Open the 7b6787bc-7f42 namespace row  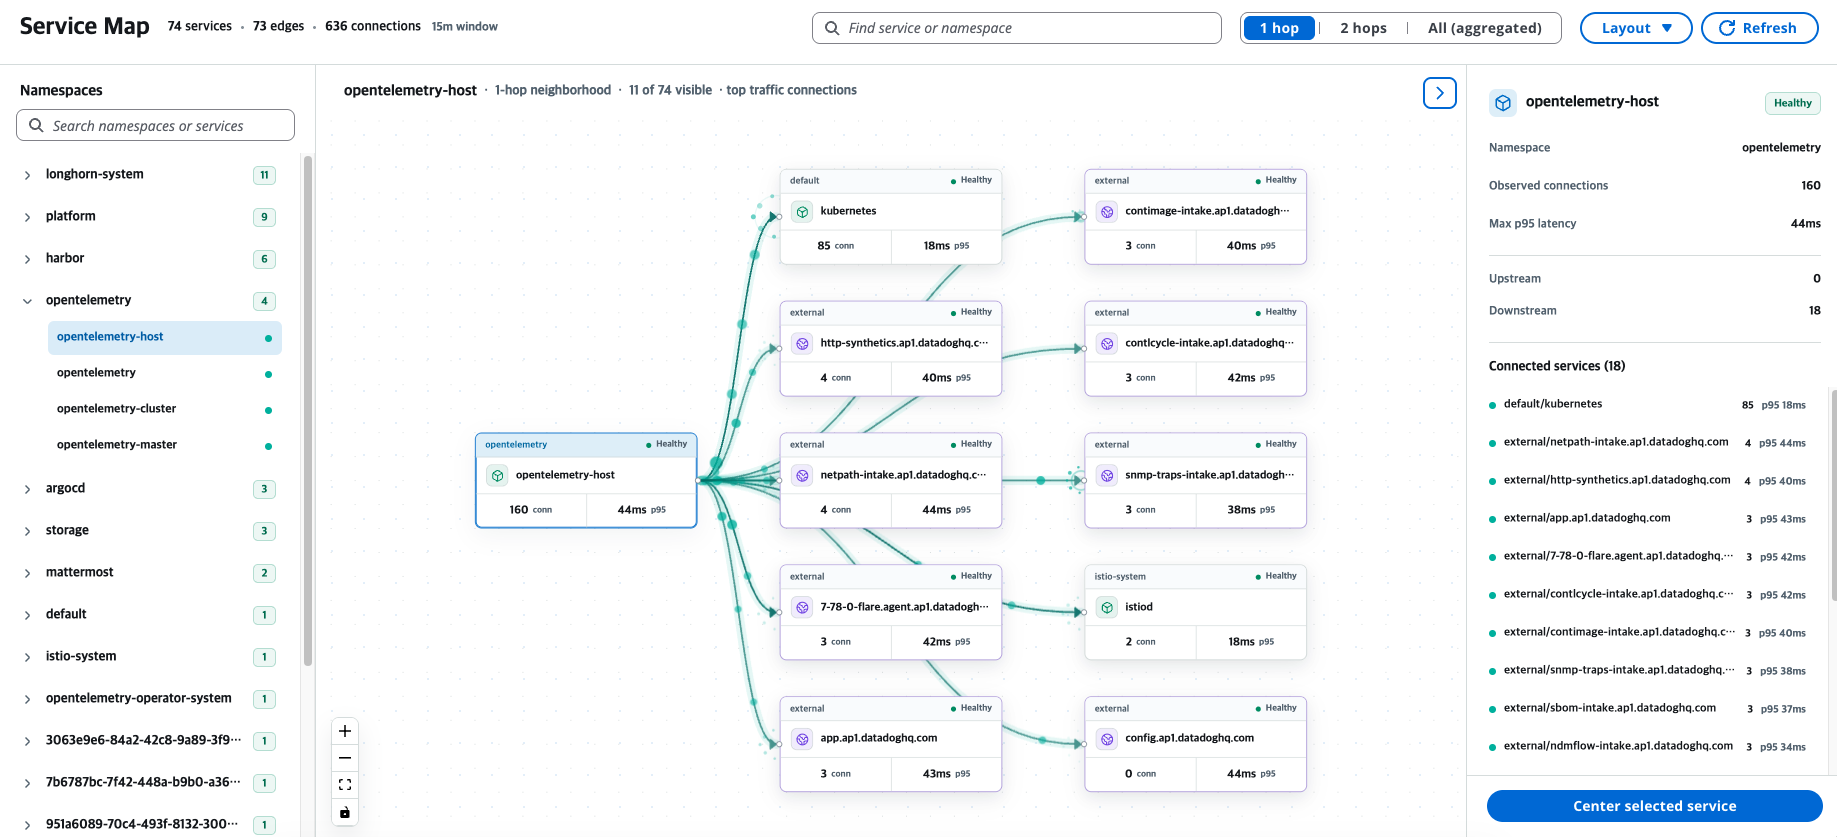coord(150,783)
